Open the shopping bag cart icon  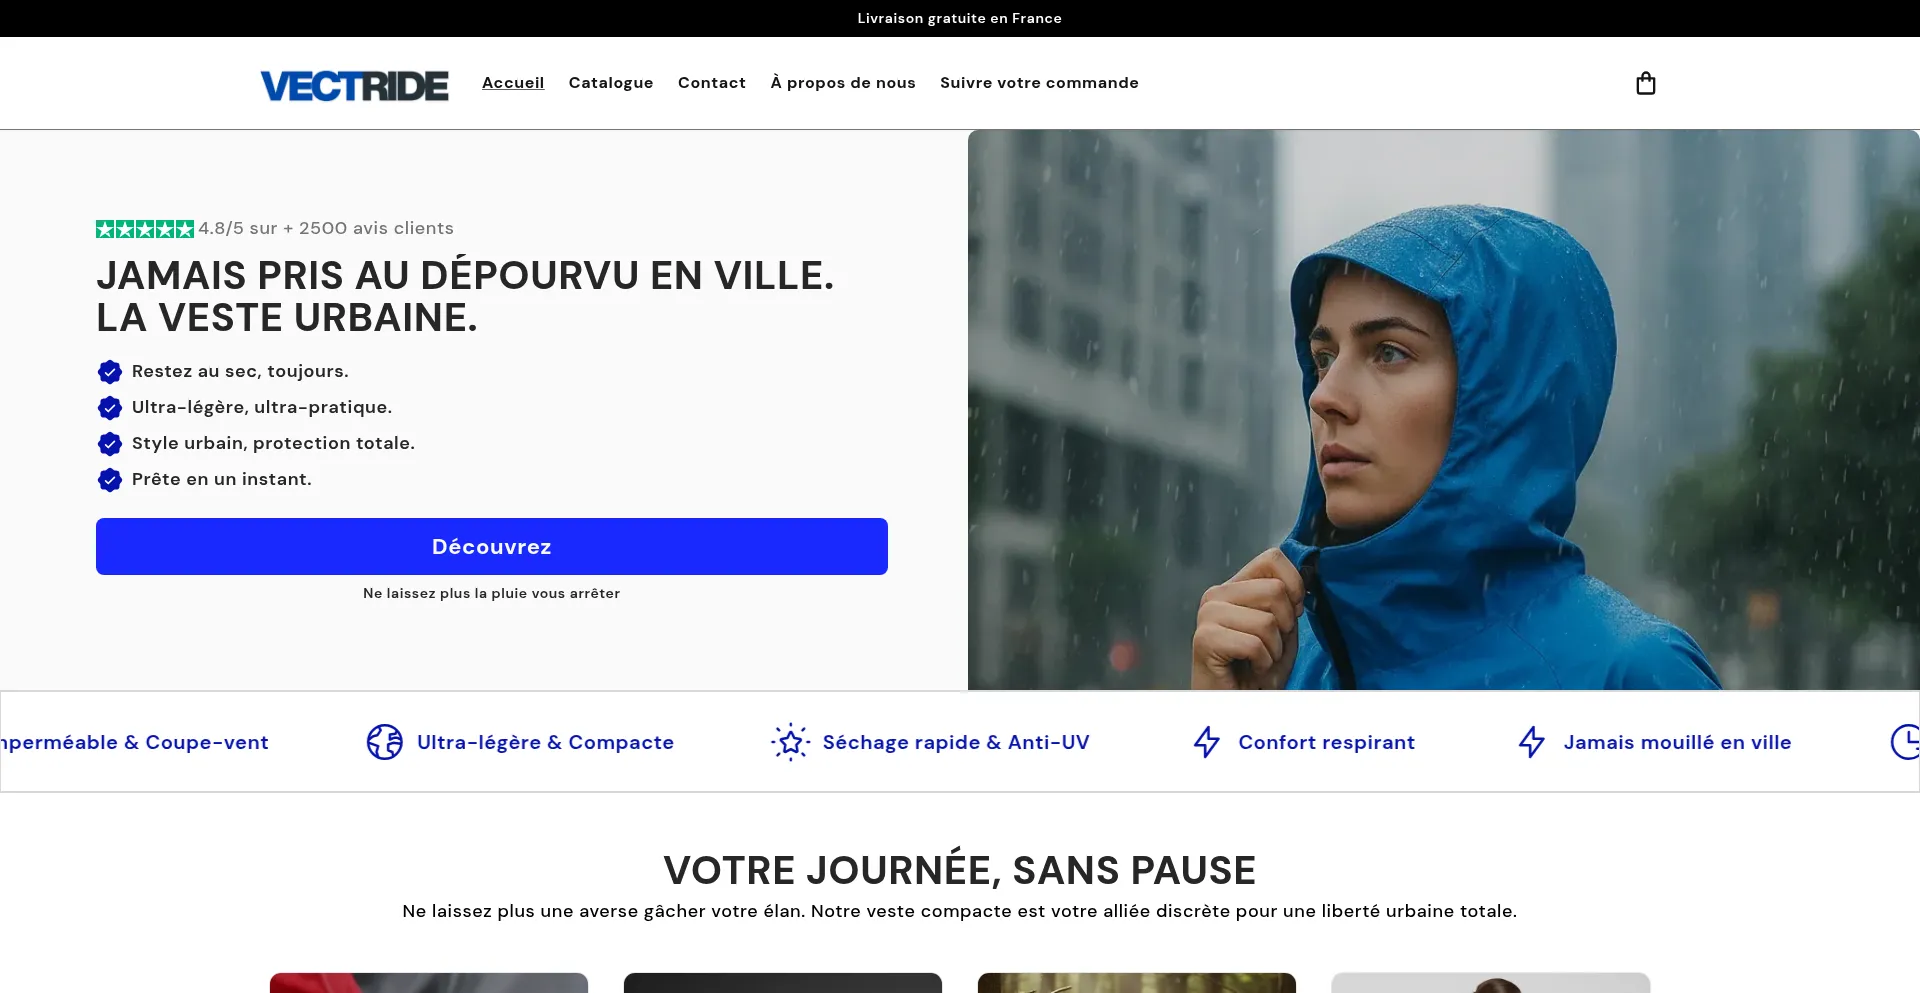1645,83
